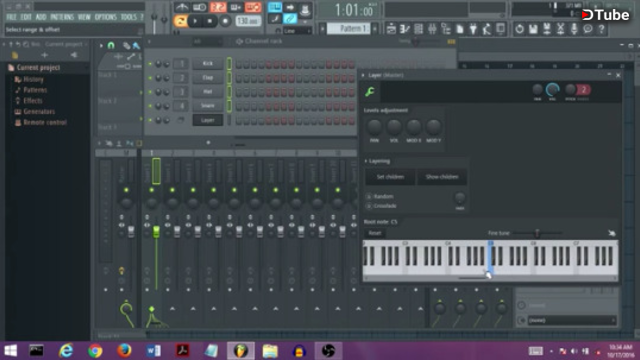Open the Mixer view icon
The width and height of the screenshot is (640, 360).
pos(432,29)
